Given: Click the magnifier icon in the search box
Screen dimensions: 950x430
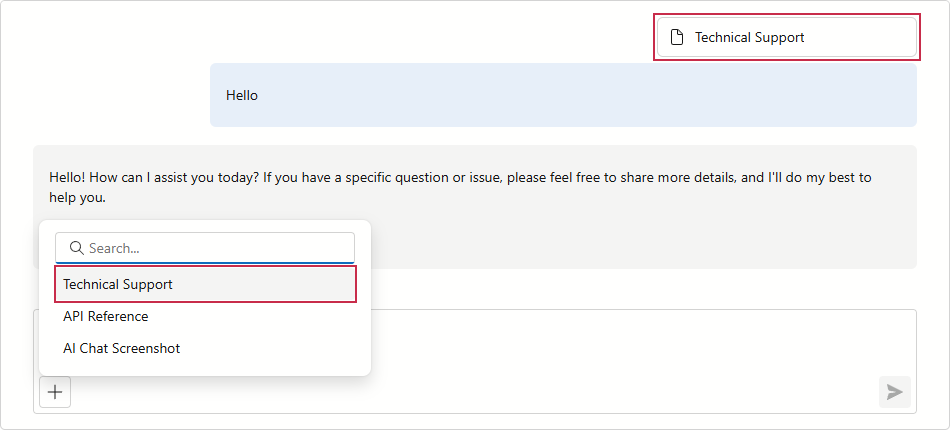Looking at the screenshot, I should pos(76,248).
